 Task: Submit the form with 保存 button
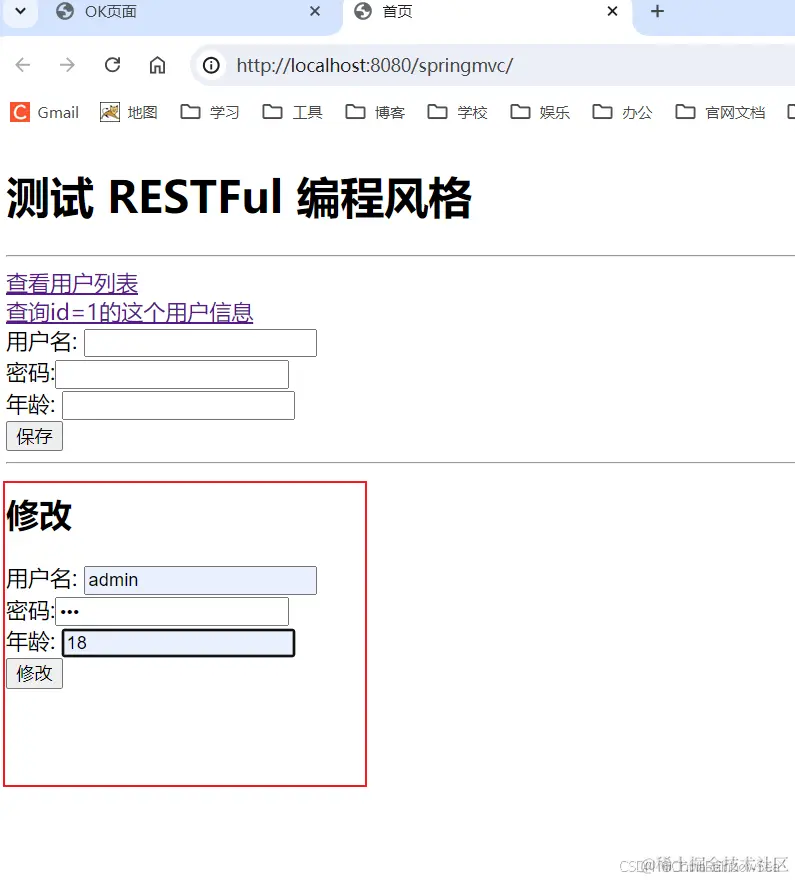pyautogui.click(x=34, y=436)
